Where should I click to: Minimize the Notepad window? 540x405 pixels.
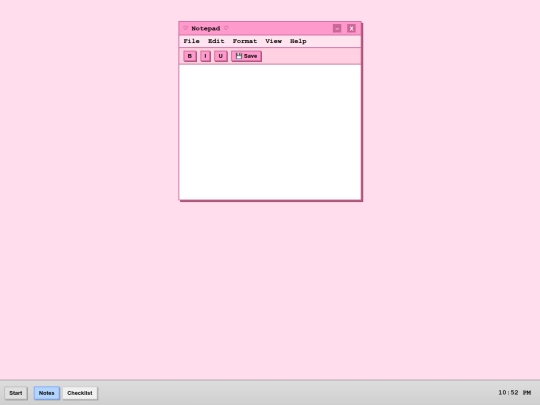pos(337,28)
